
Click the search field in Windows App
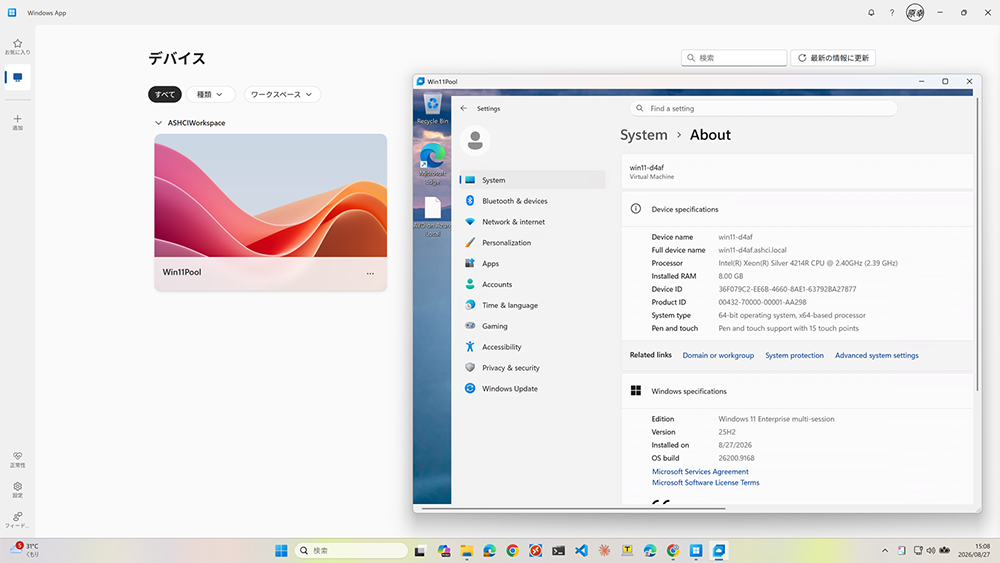tap(734, 58)
